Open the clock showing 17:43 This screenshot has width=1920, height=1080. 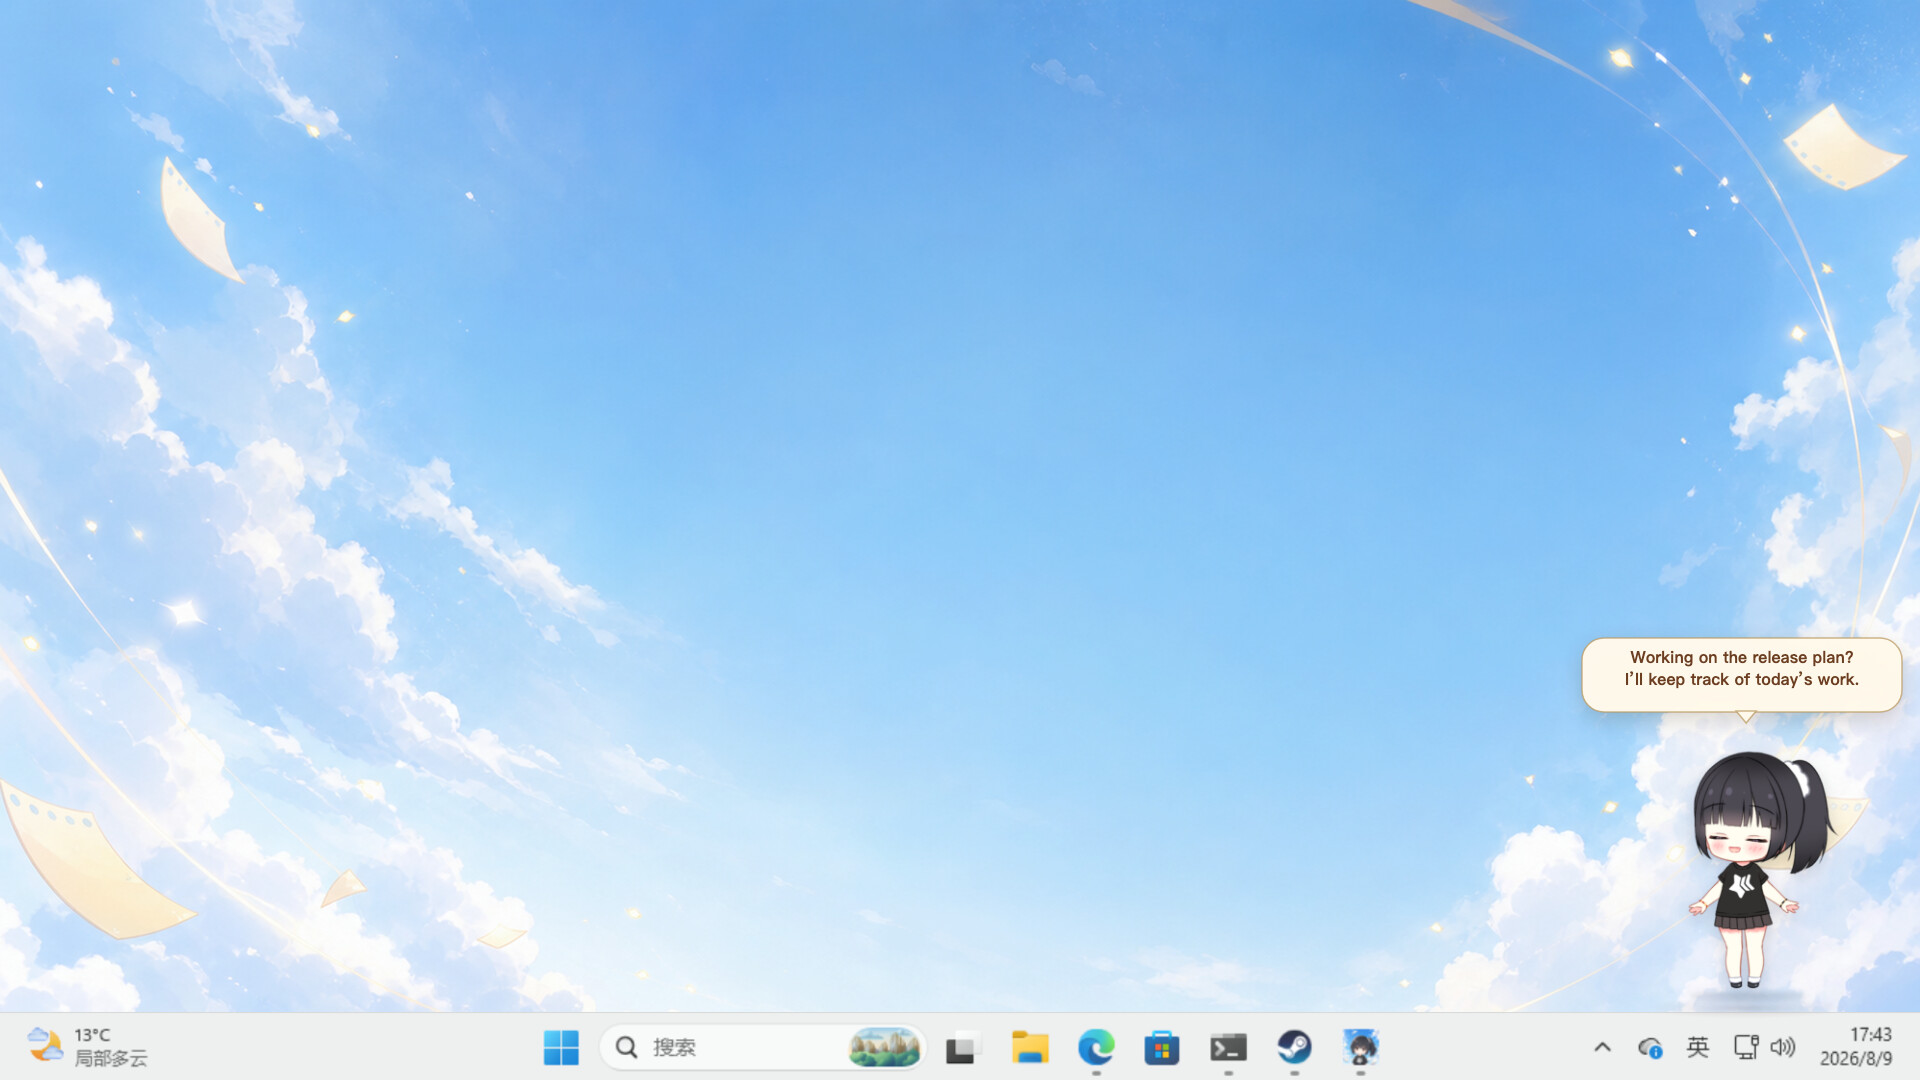click(1870, 1035)
